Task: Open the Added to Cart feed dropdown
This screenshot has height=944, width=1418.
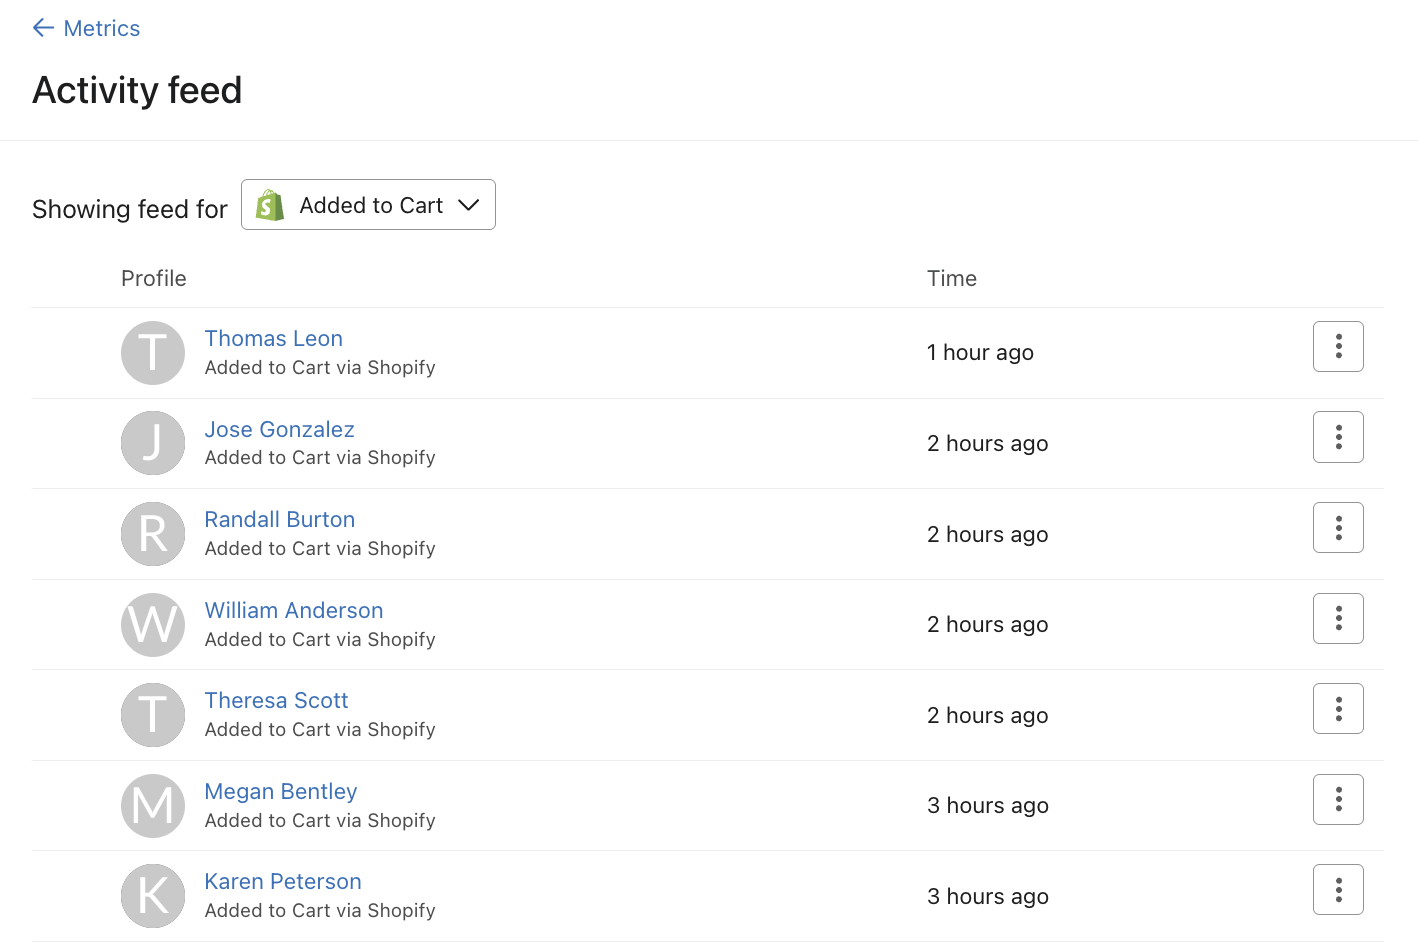Action: (368, 204)
